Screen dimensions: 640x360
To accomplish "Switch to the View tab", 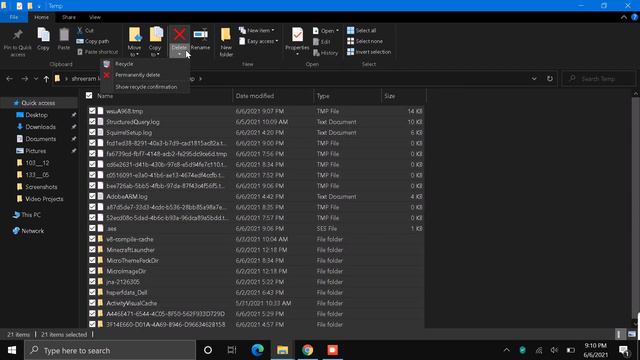I will [x=95, y=17].
